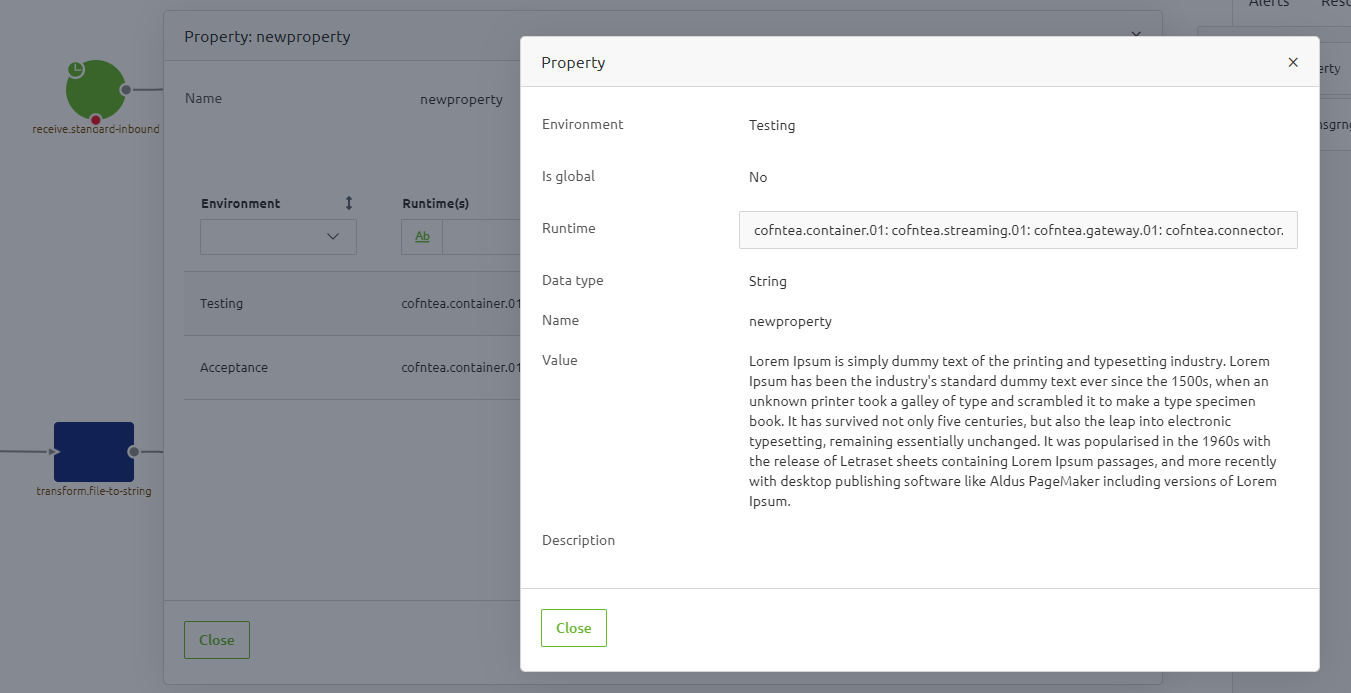The image size is (1351, 693).
Task: Click the Runtime value field
Action: [x=1017, y=230]
